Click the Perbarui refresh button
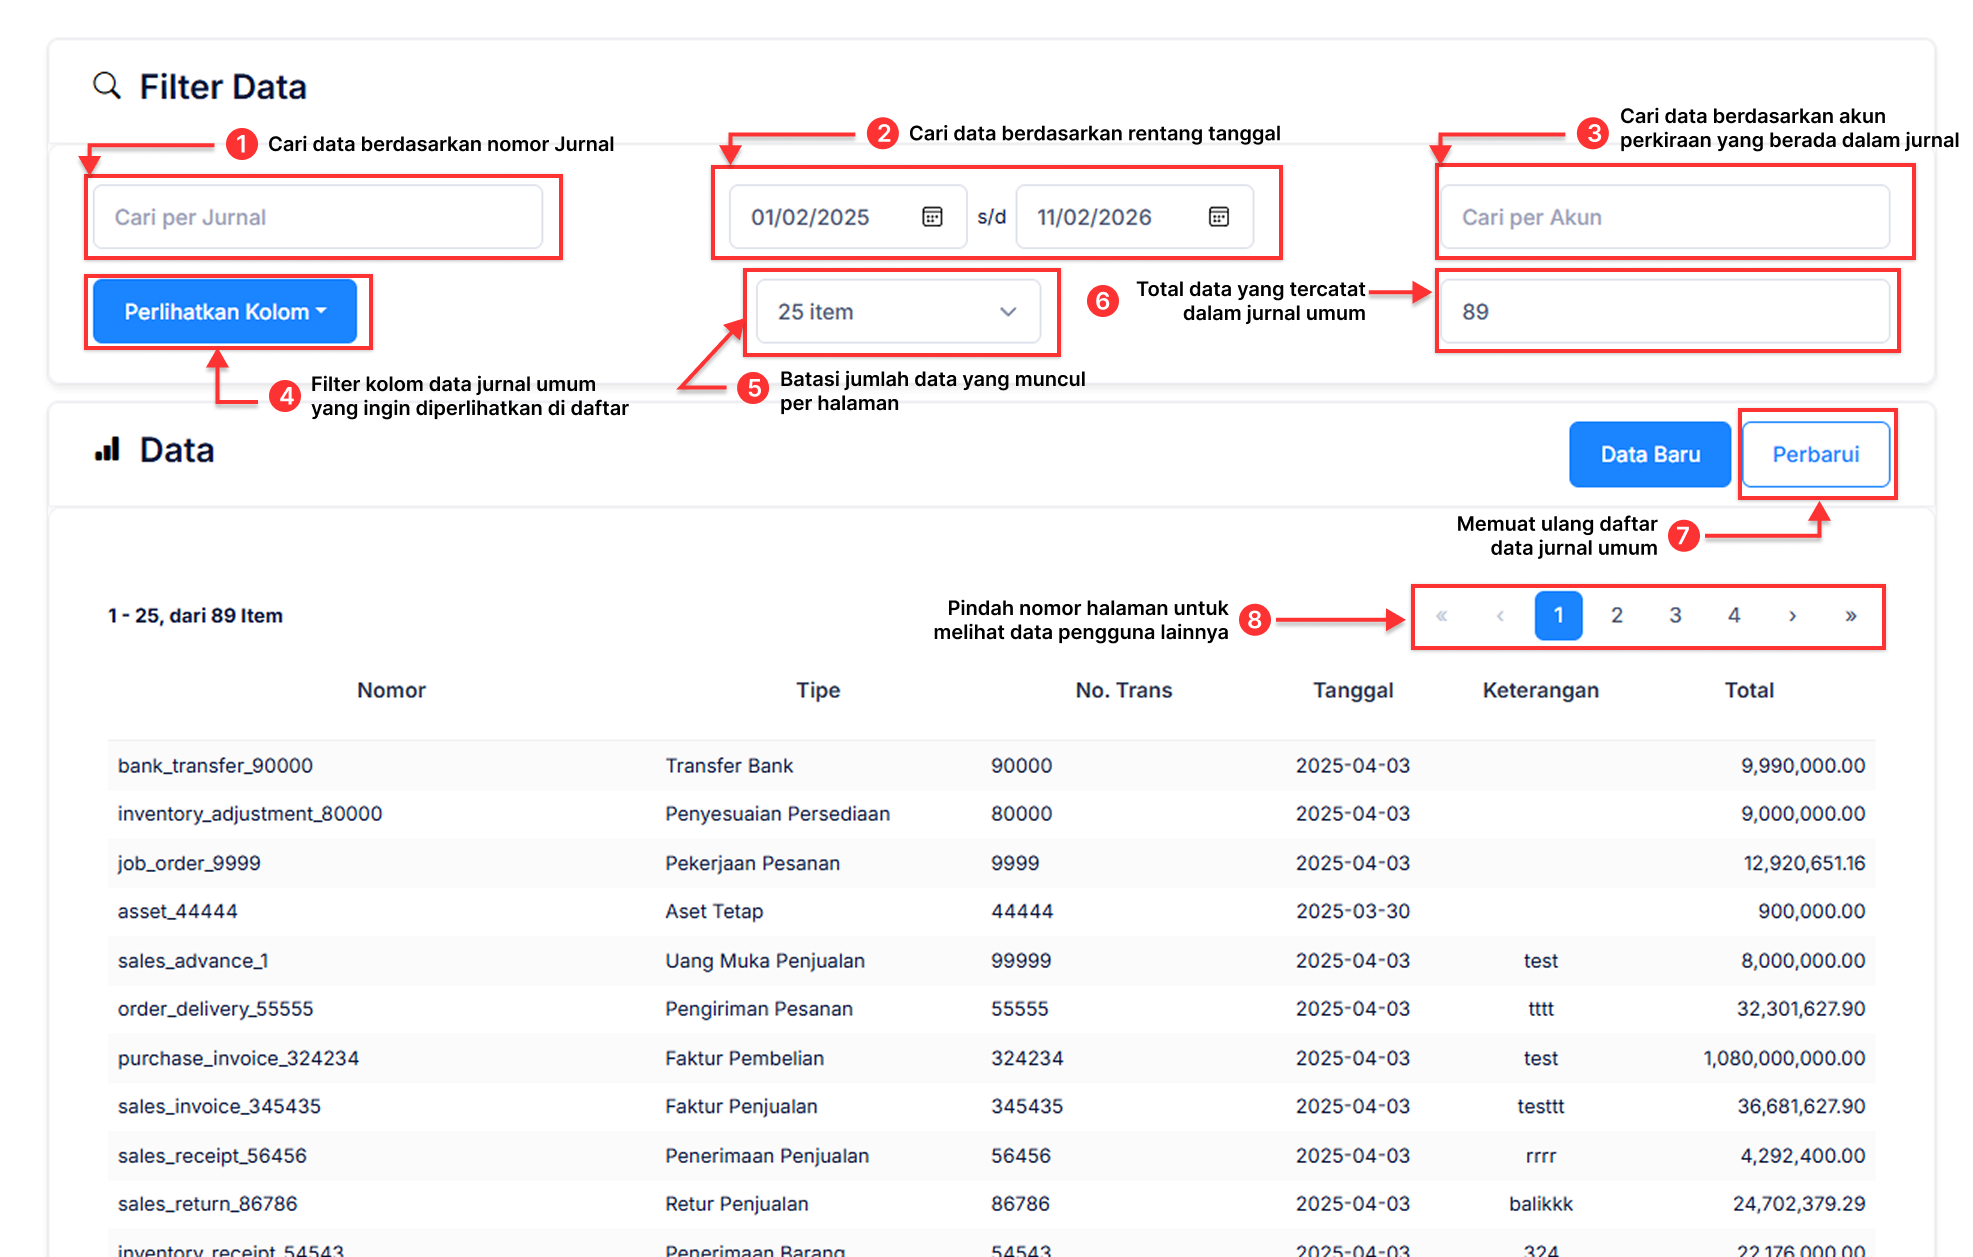The width and height of the screenshot is (1973, 1257). coord(1815,455)
